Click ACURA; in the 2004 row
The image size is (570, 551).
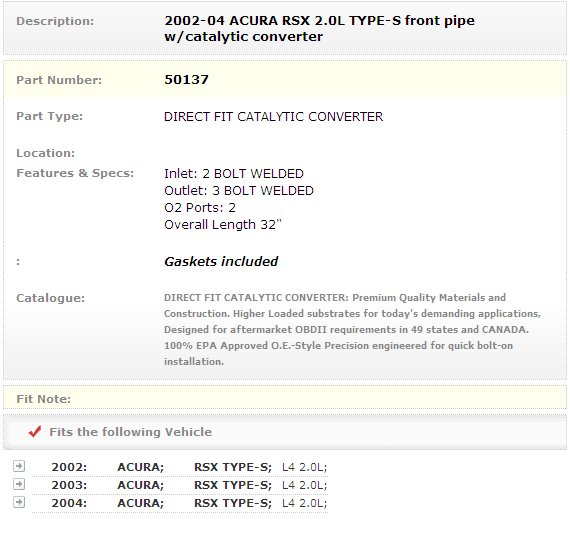coord(141,503)
